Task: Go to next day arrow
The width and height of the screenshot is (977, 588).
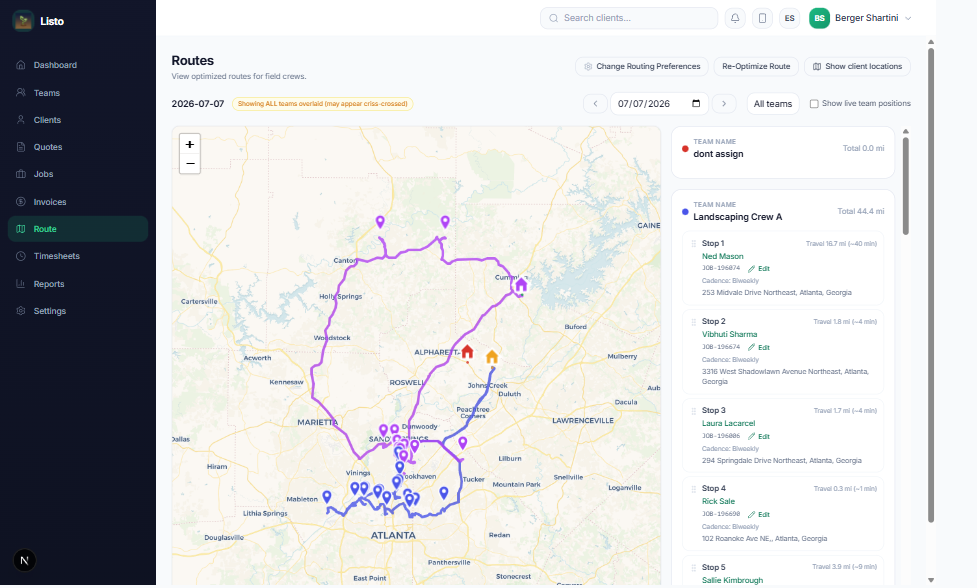Action: (x=724, y=103)
